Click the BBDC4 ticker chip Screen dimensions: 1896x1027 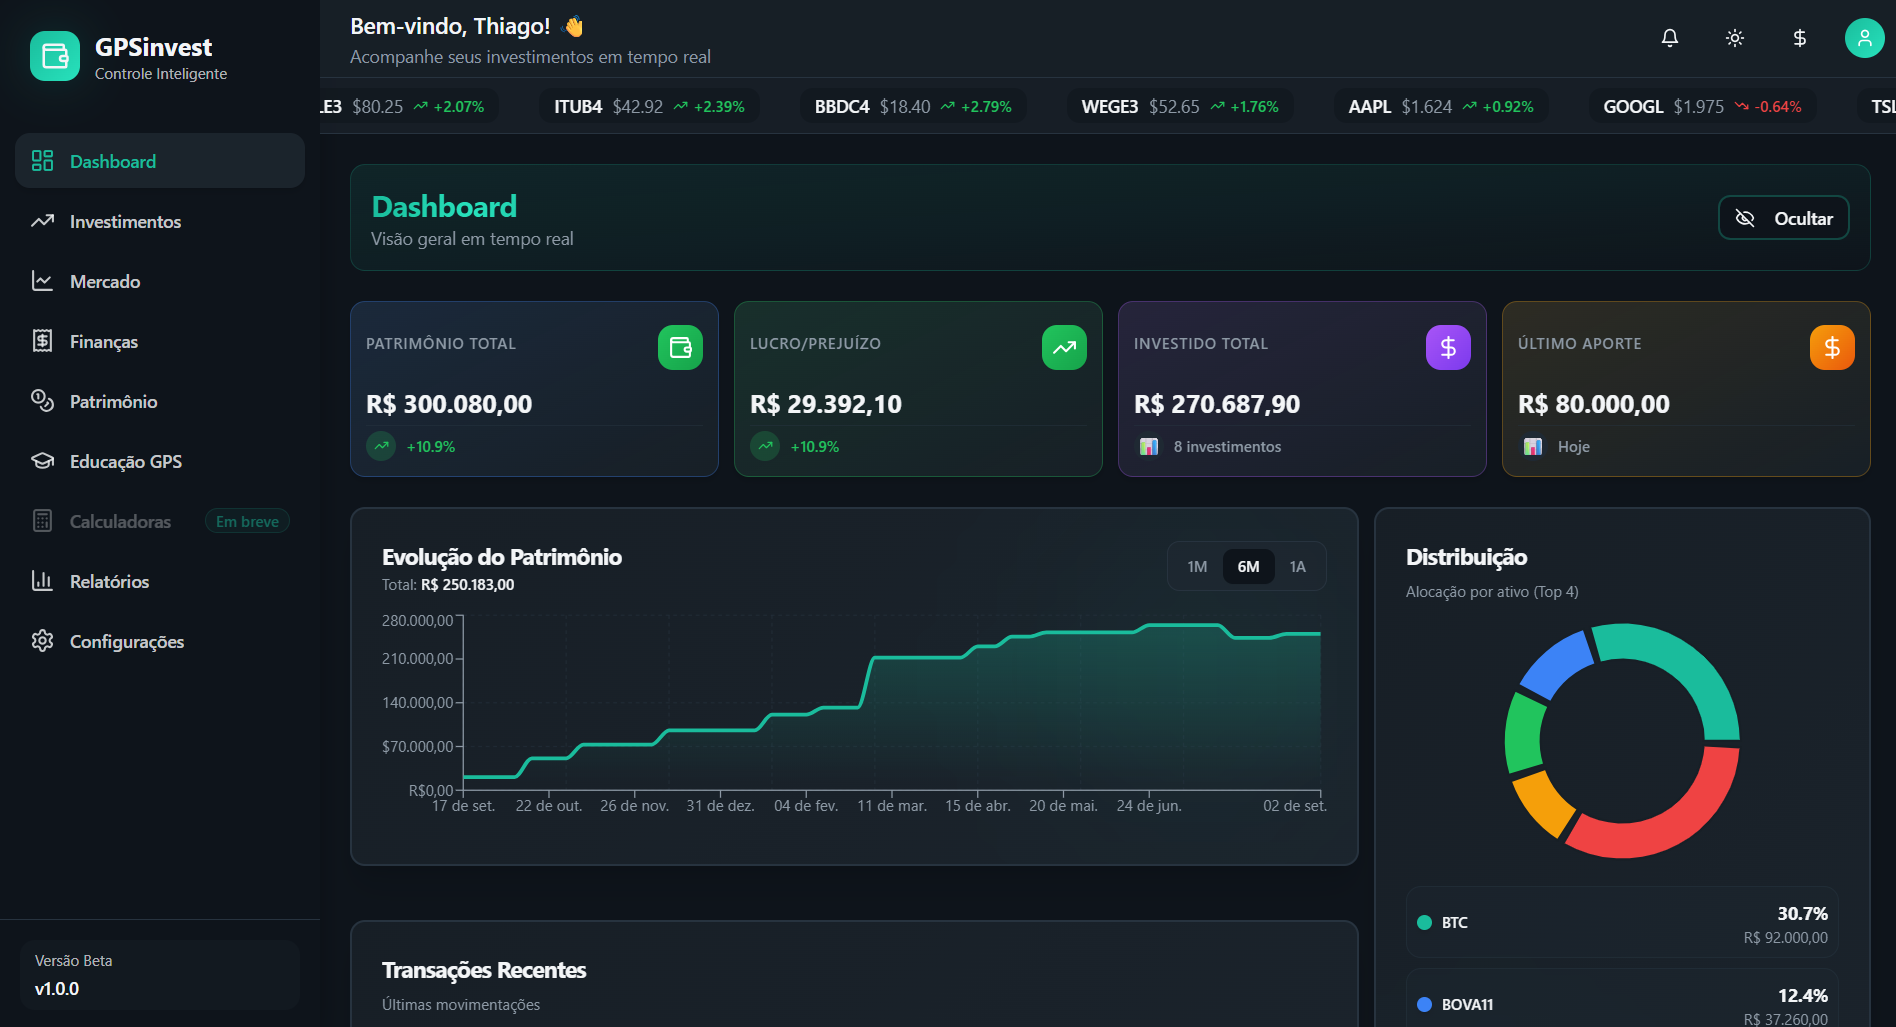pos(913,106)
